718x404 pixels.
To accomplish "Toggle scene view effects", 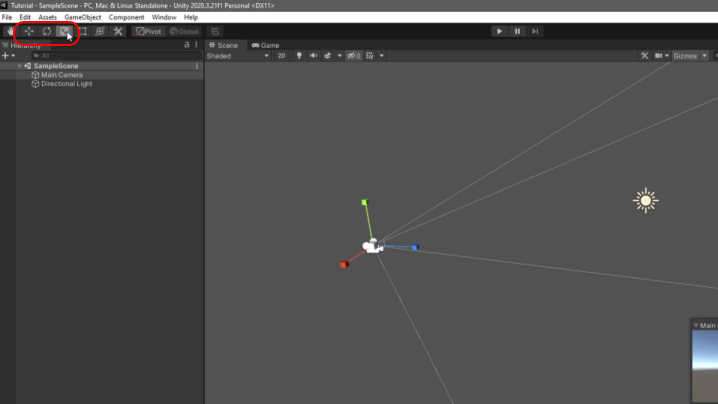I will (327, 56).
